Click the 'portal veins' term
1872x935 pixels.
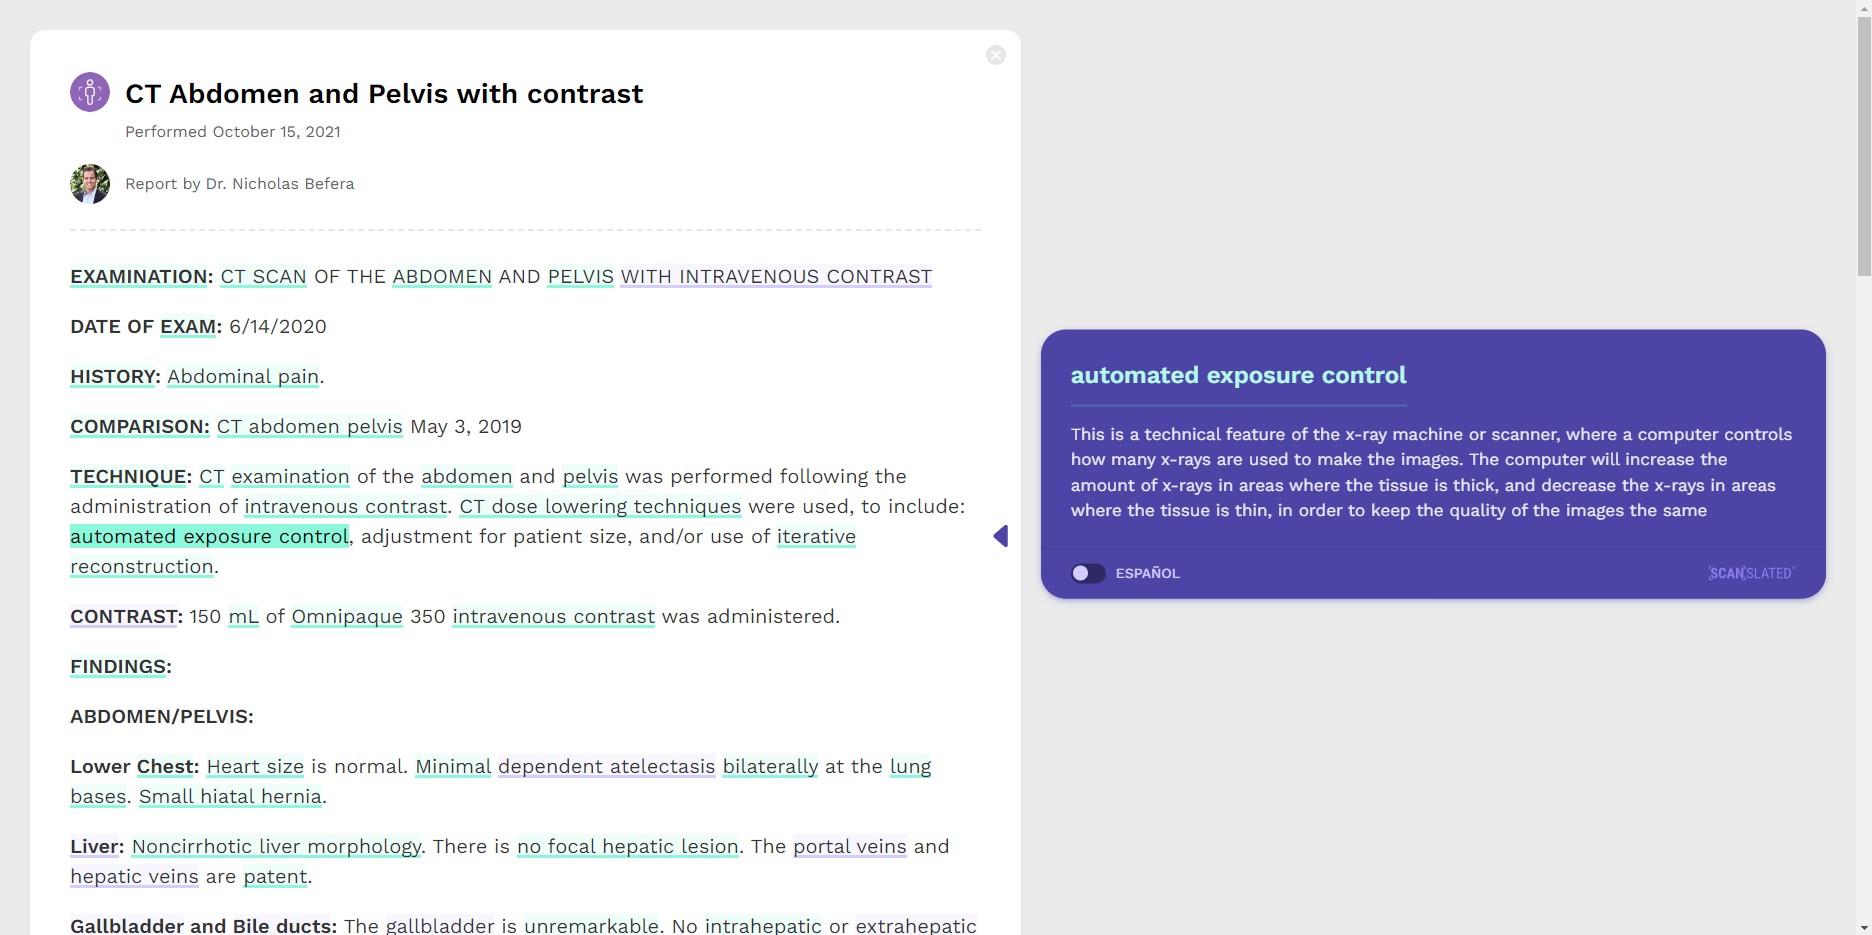click(849, 847)
